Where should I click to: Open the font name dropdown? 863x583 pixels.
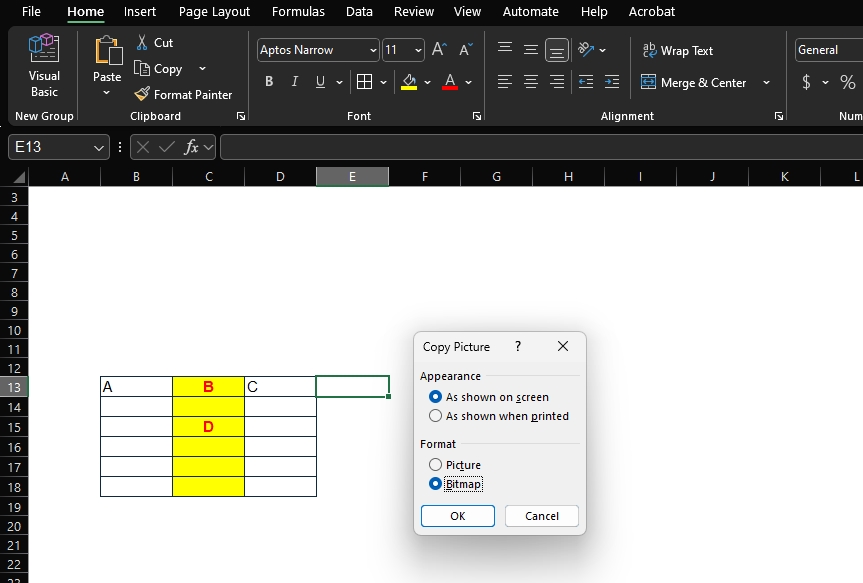373,50
